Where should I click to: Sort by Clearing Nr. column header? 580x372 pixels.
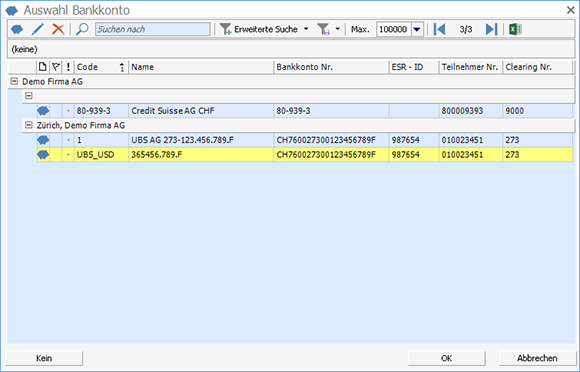pyautogui.click(x=537, y=67)
